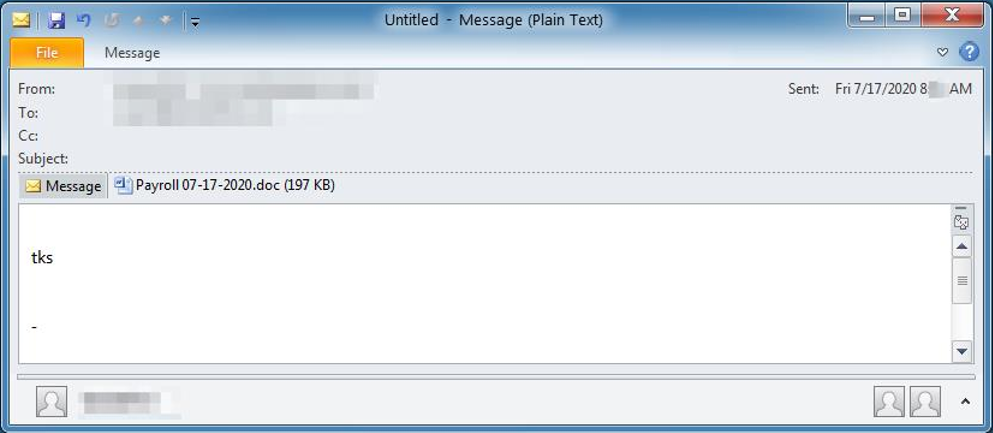Screen dimensions: 993x433
Task: Click the Next Item down arrow icon
Action: tap(166, 20)
